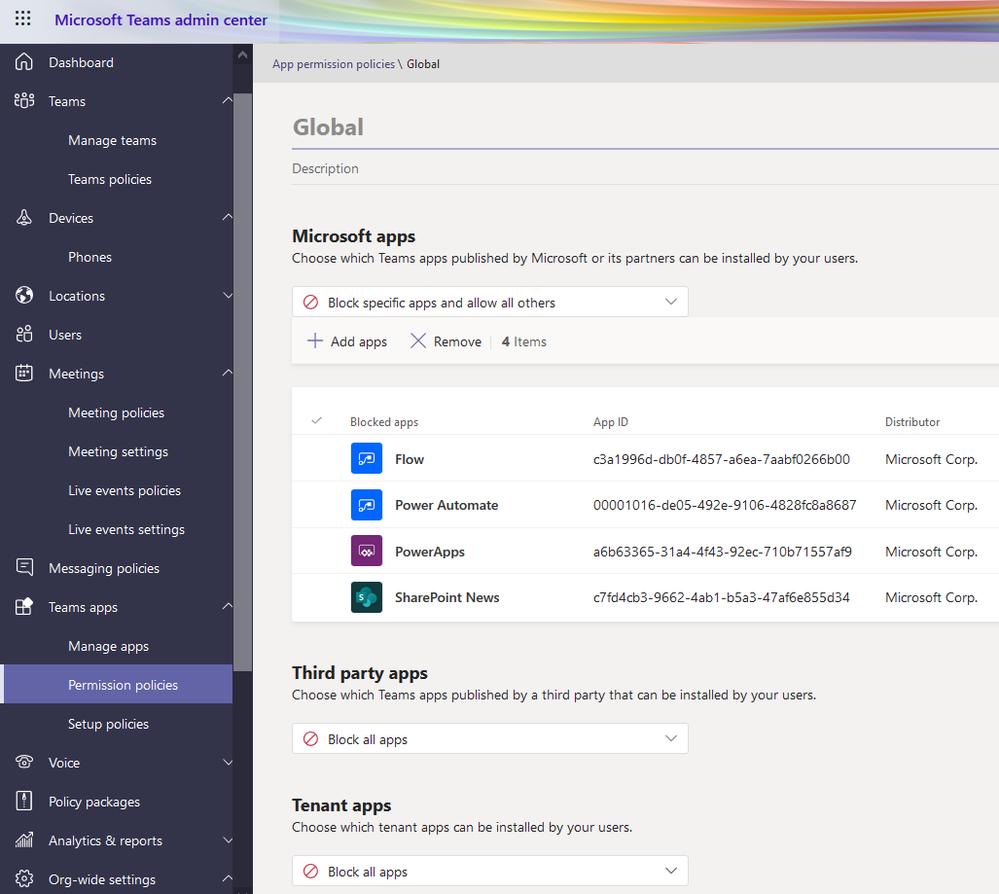
Task: Open Teams policies in sidebar
Action: click(110, 179)
